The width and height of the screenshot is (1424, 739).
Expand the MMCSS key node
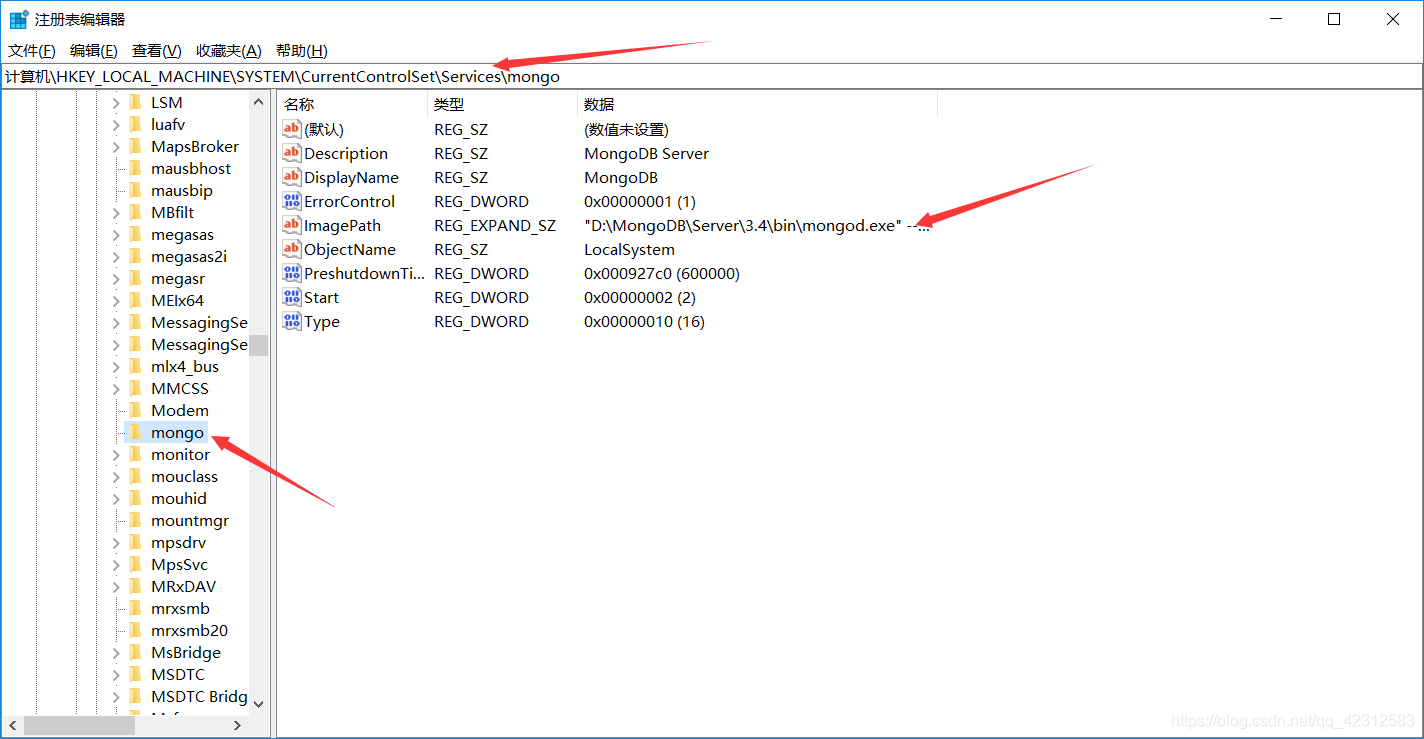point(116,388)
